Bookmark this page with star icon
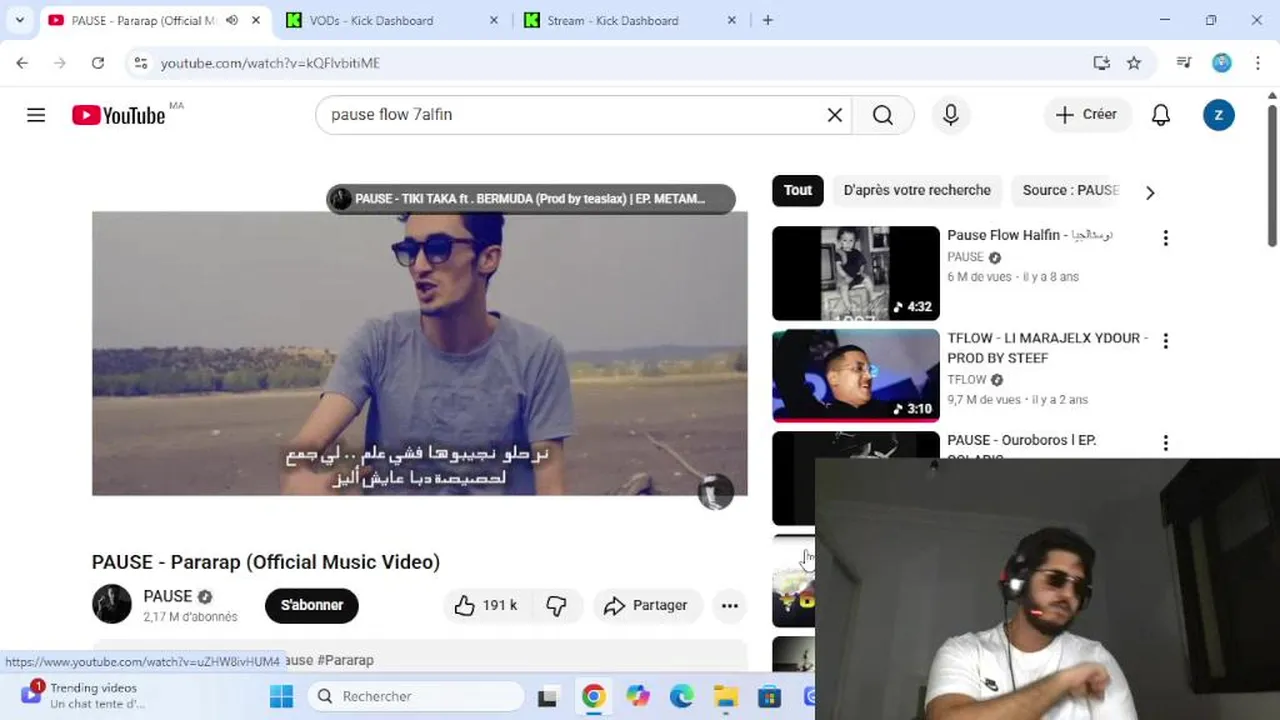The width and height of the screenshot is (1280, 720). coord(1134,63)
